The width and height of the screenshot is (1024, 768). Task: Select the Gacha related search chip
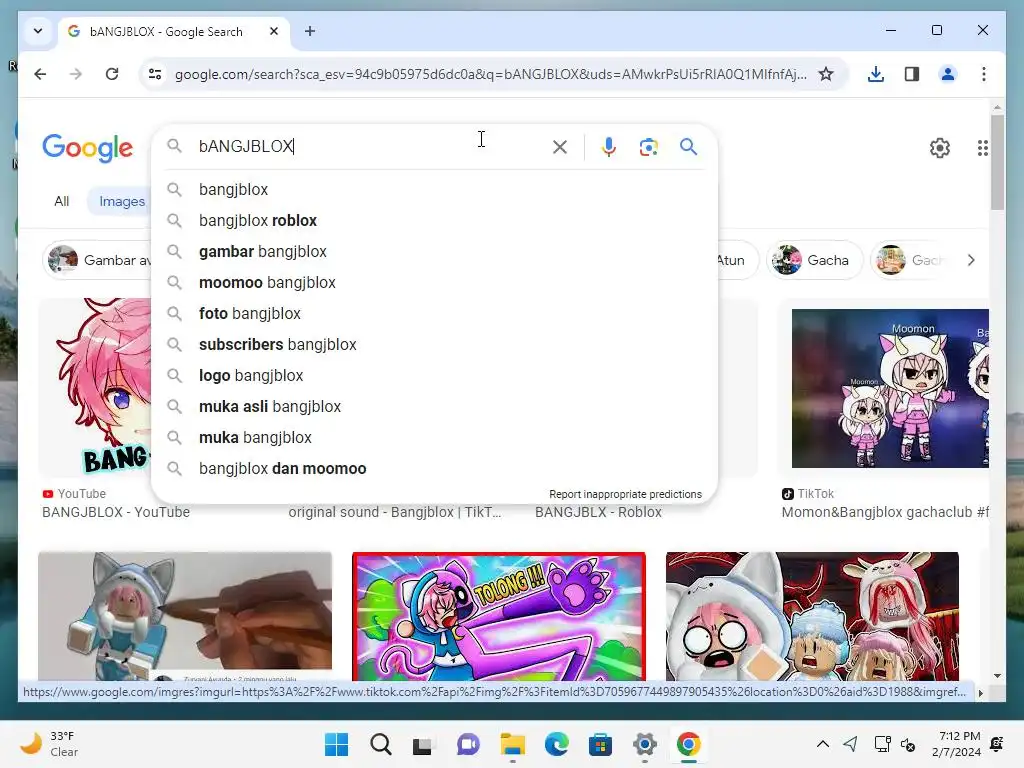pyautogui.click(x=815, y=260)
